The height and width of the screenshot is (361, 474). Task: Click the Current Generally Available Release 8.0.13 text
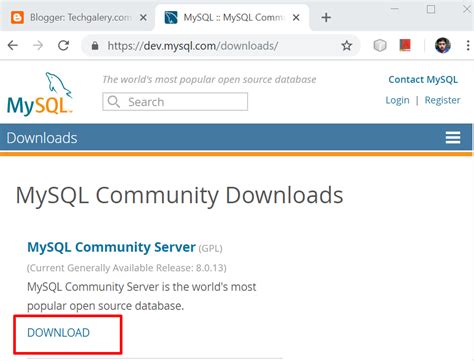127,268
